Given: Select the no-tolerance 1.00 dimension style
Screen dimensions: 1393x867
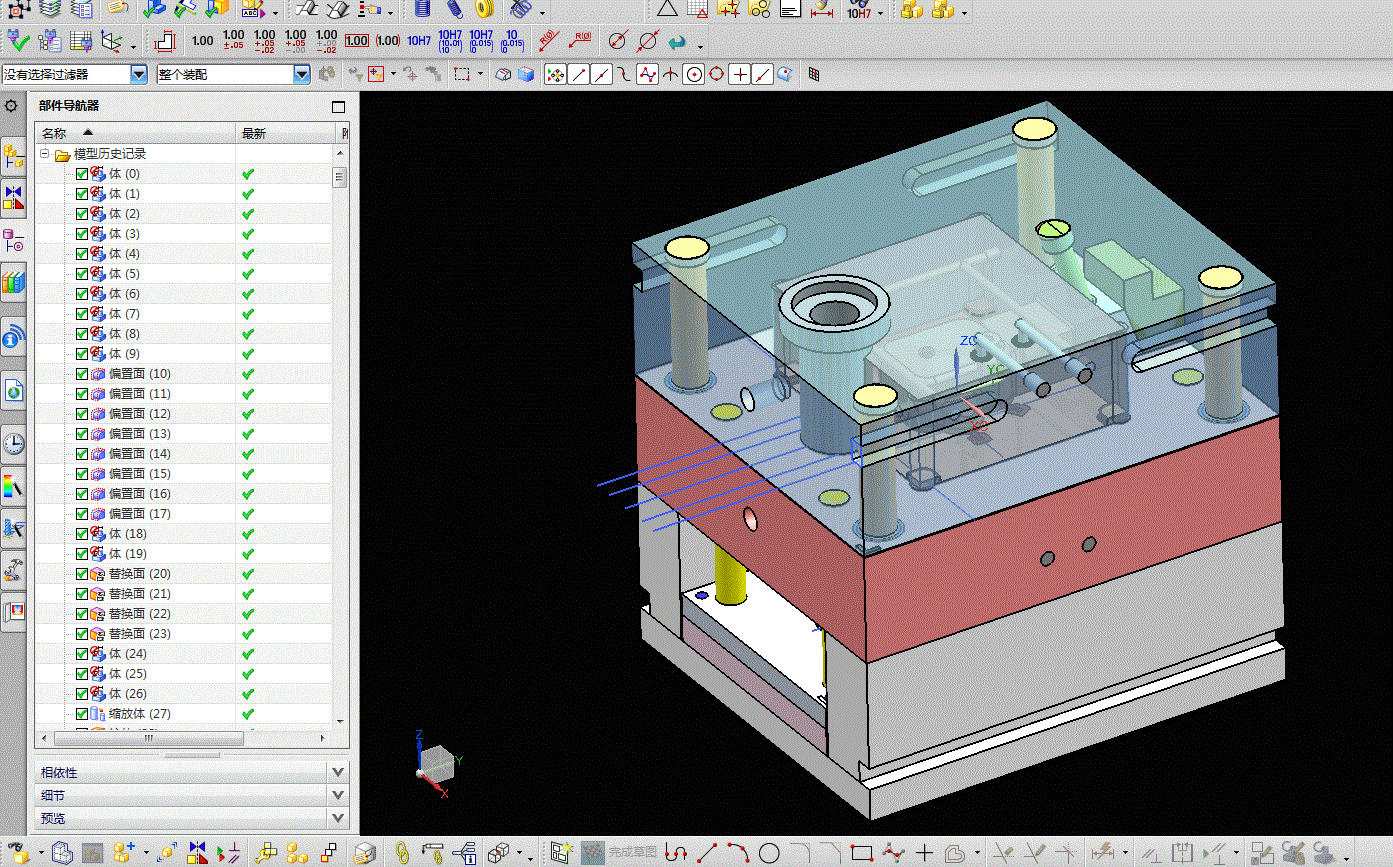Looking at the screenshot, I should (203, 41).
